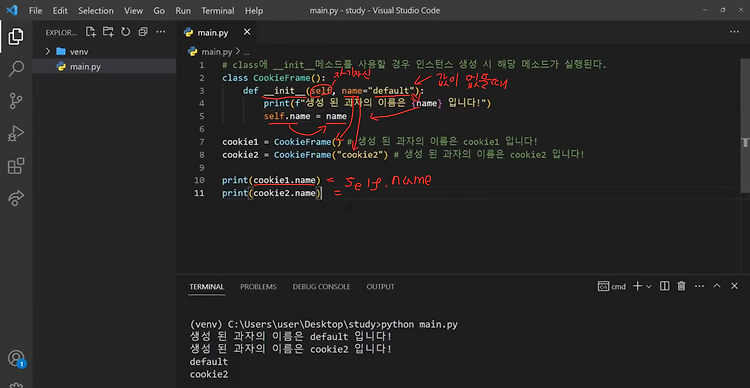Refresh the Explorer file tree
Image resolution: width=750 pixels, height=388 pixels.
(x=125, y=32)
